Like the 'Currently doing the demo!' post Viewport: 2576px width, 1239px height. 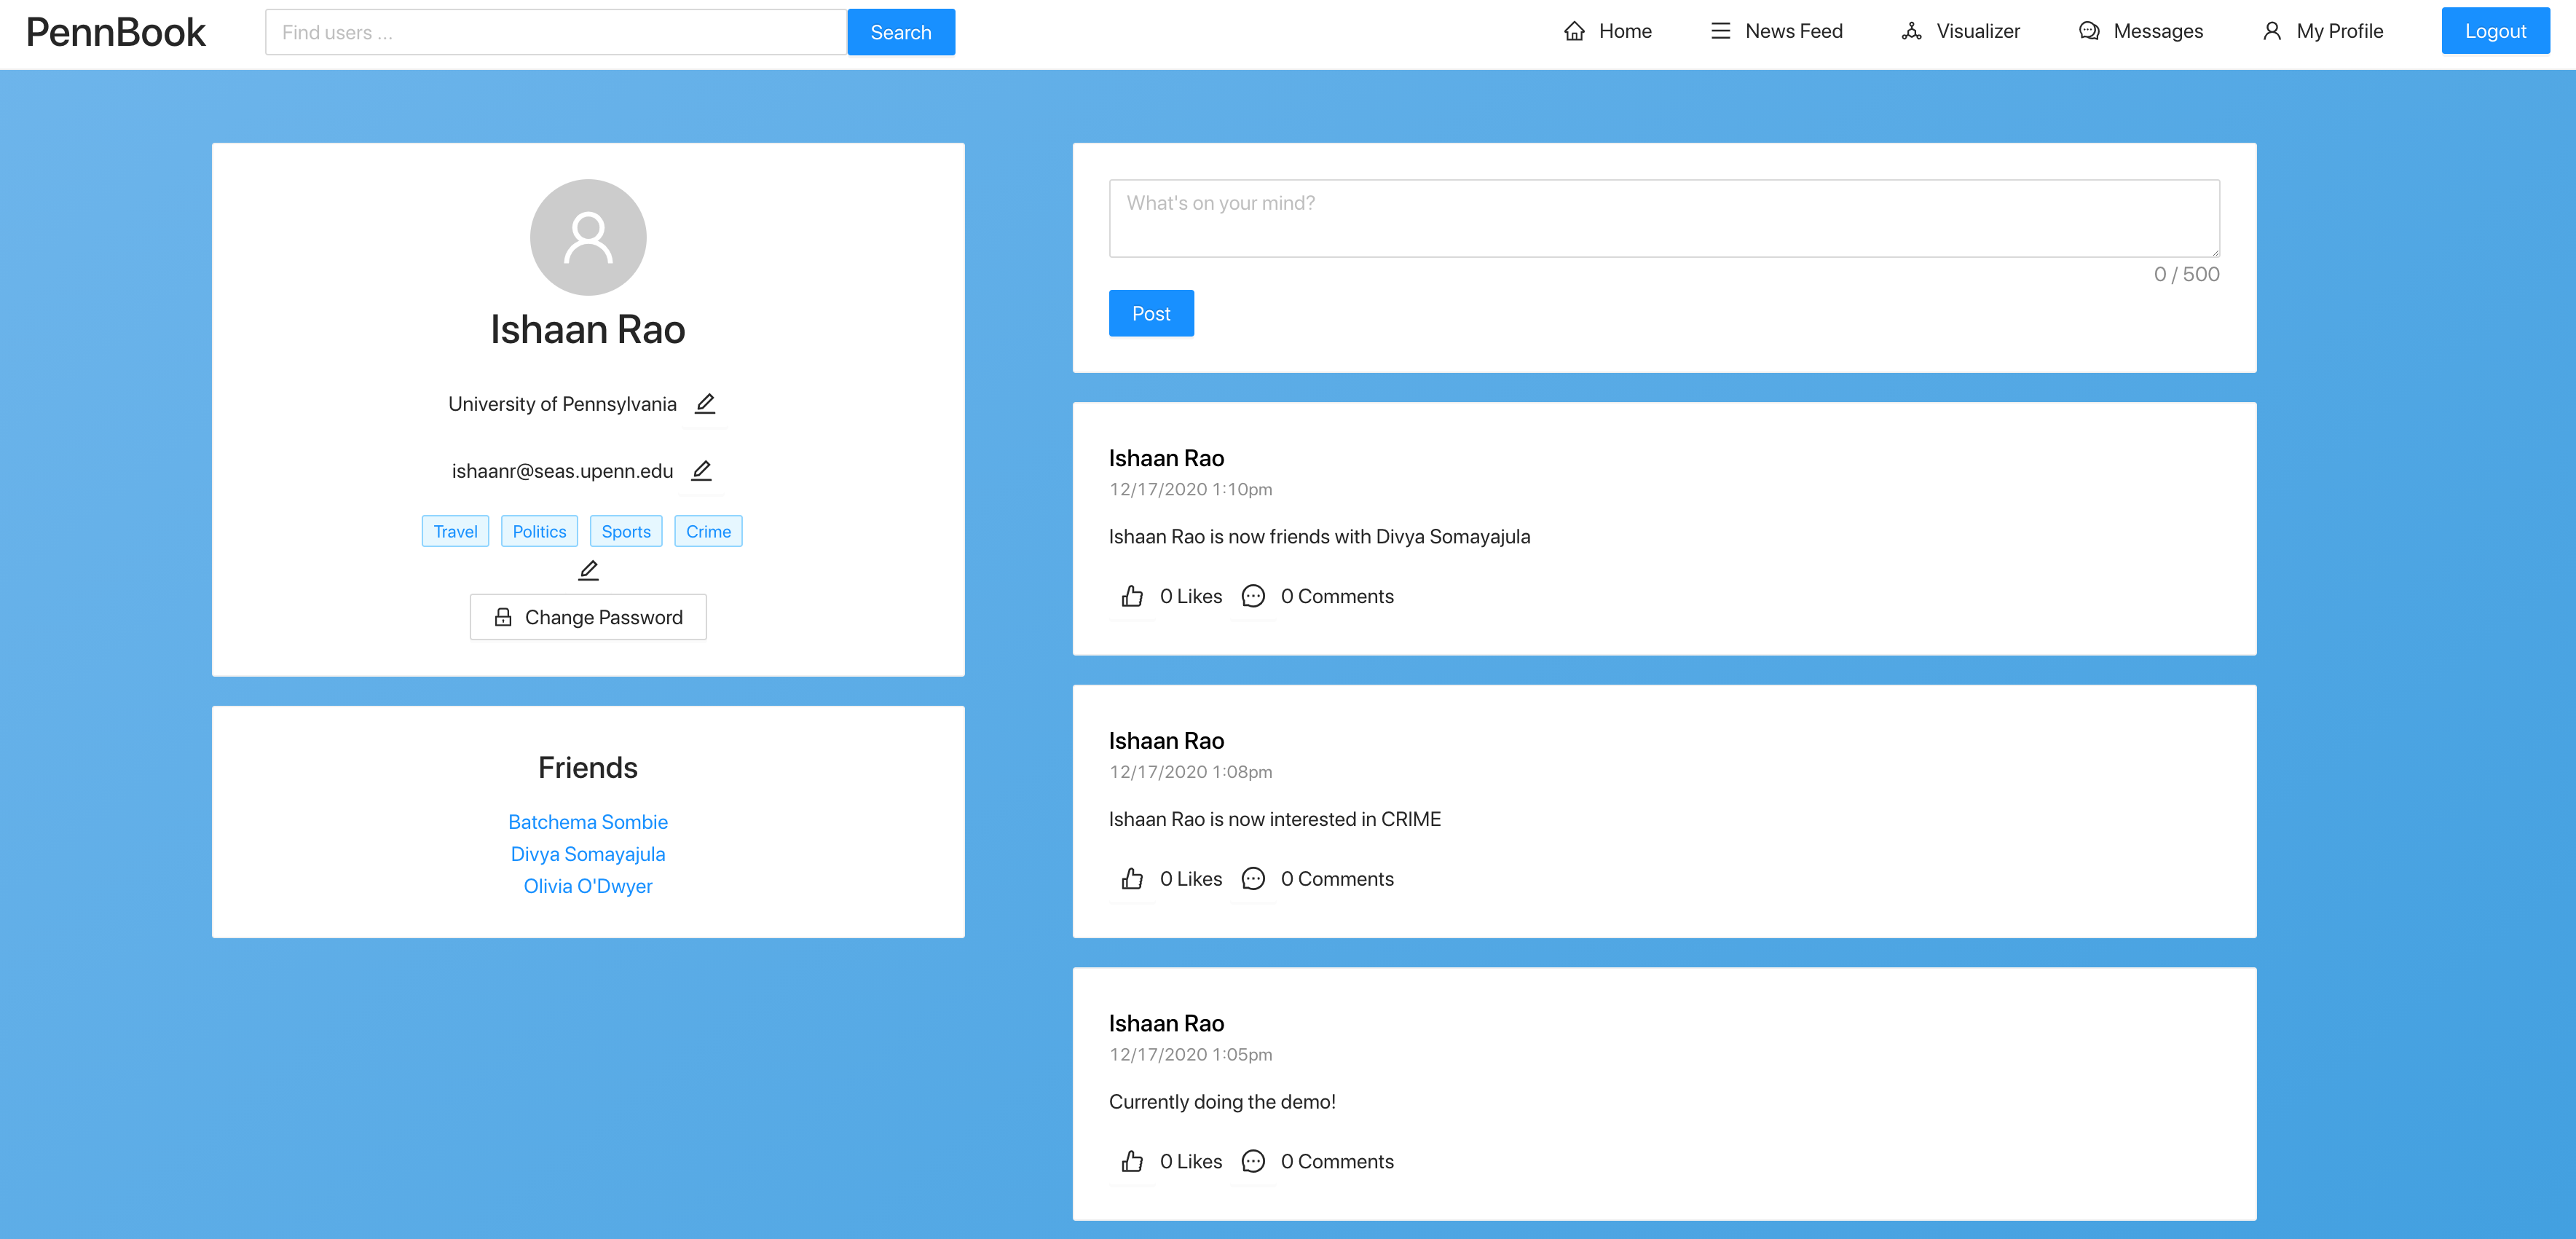click(1132, 1162)
